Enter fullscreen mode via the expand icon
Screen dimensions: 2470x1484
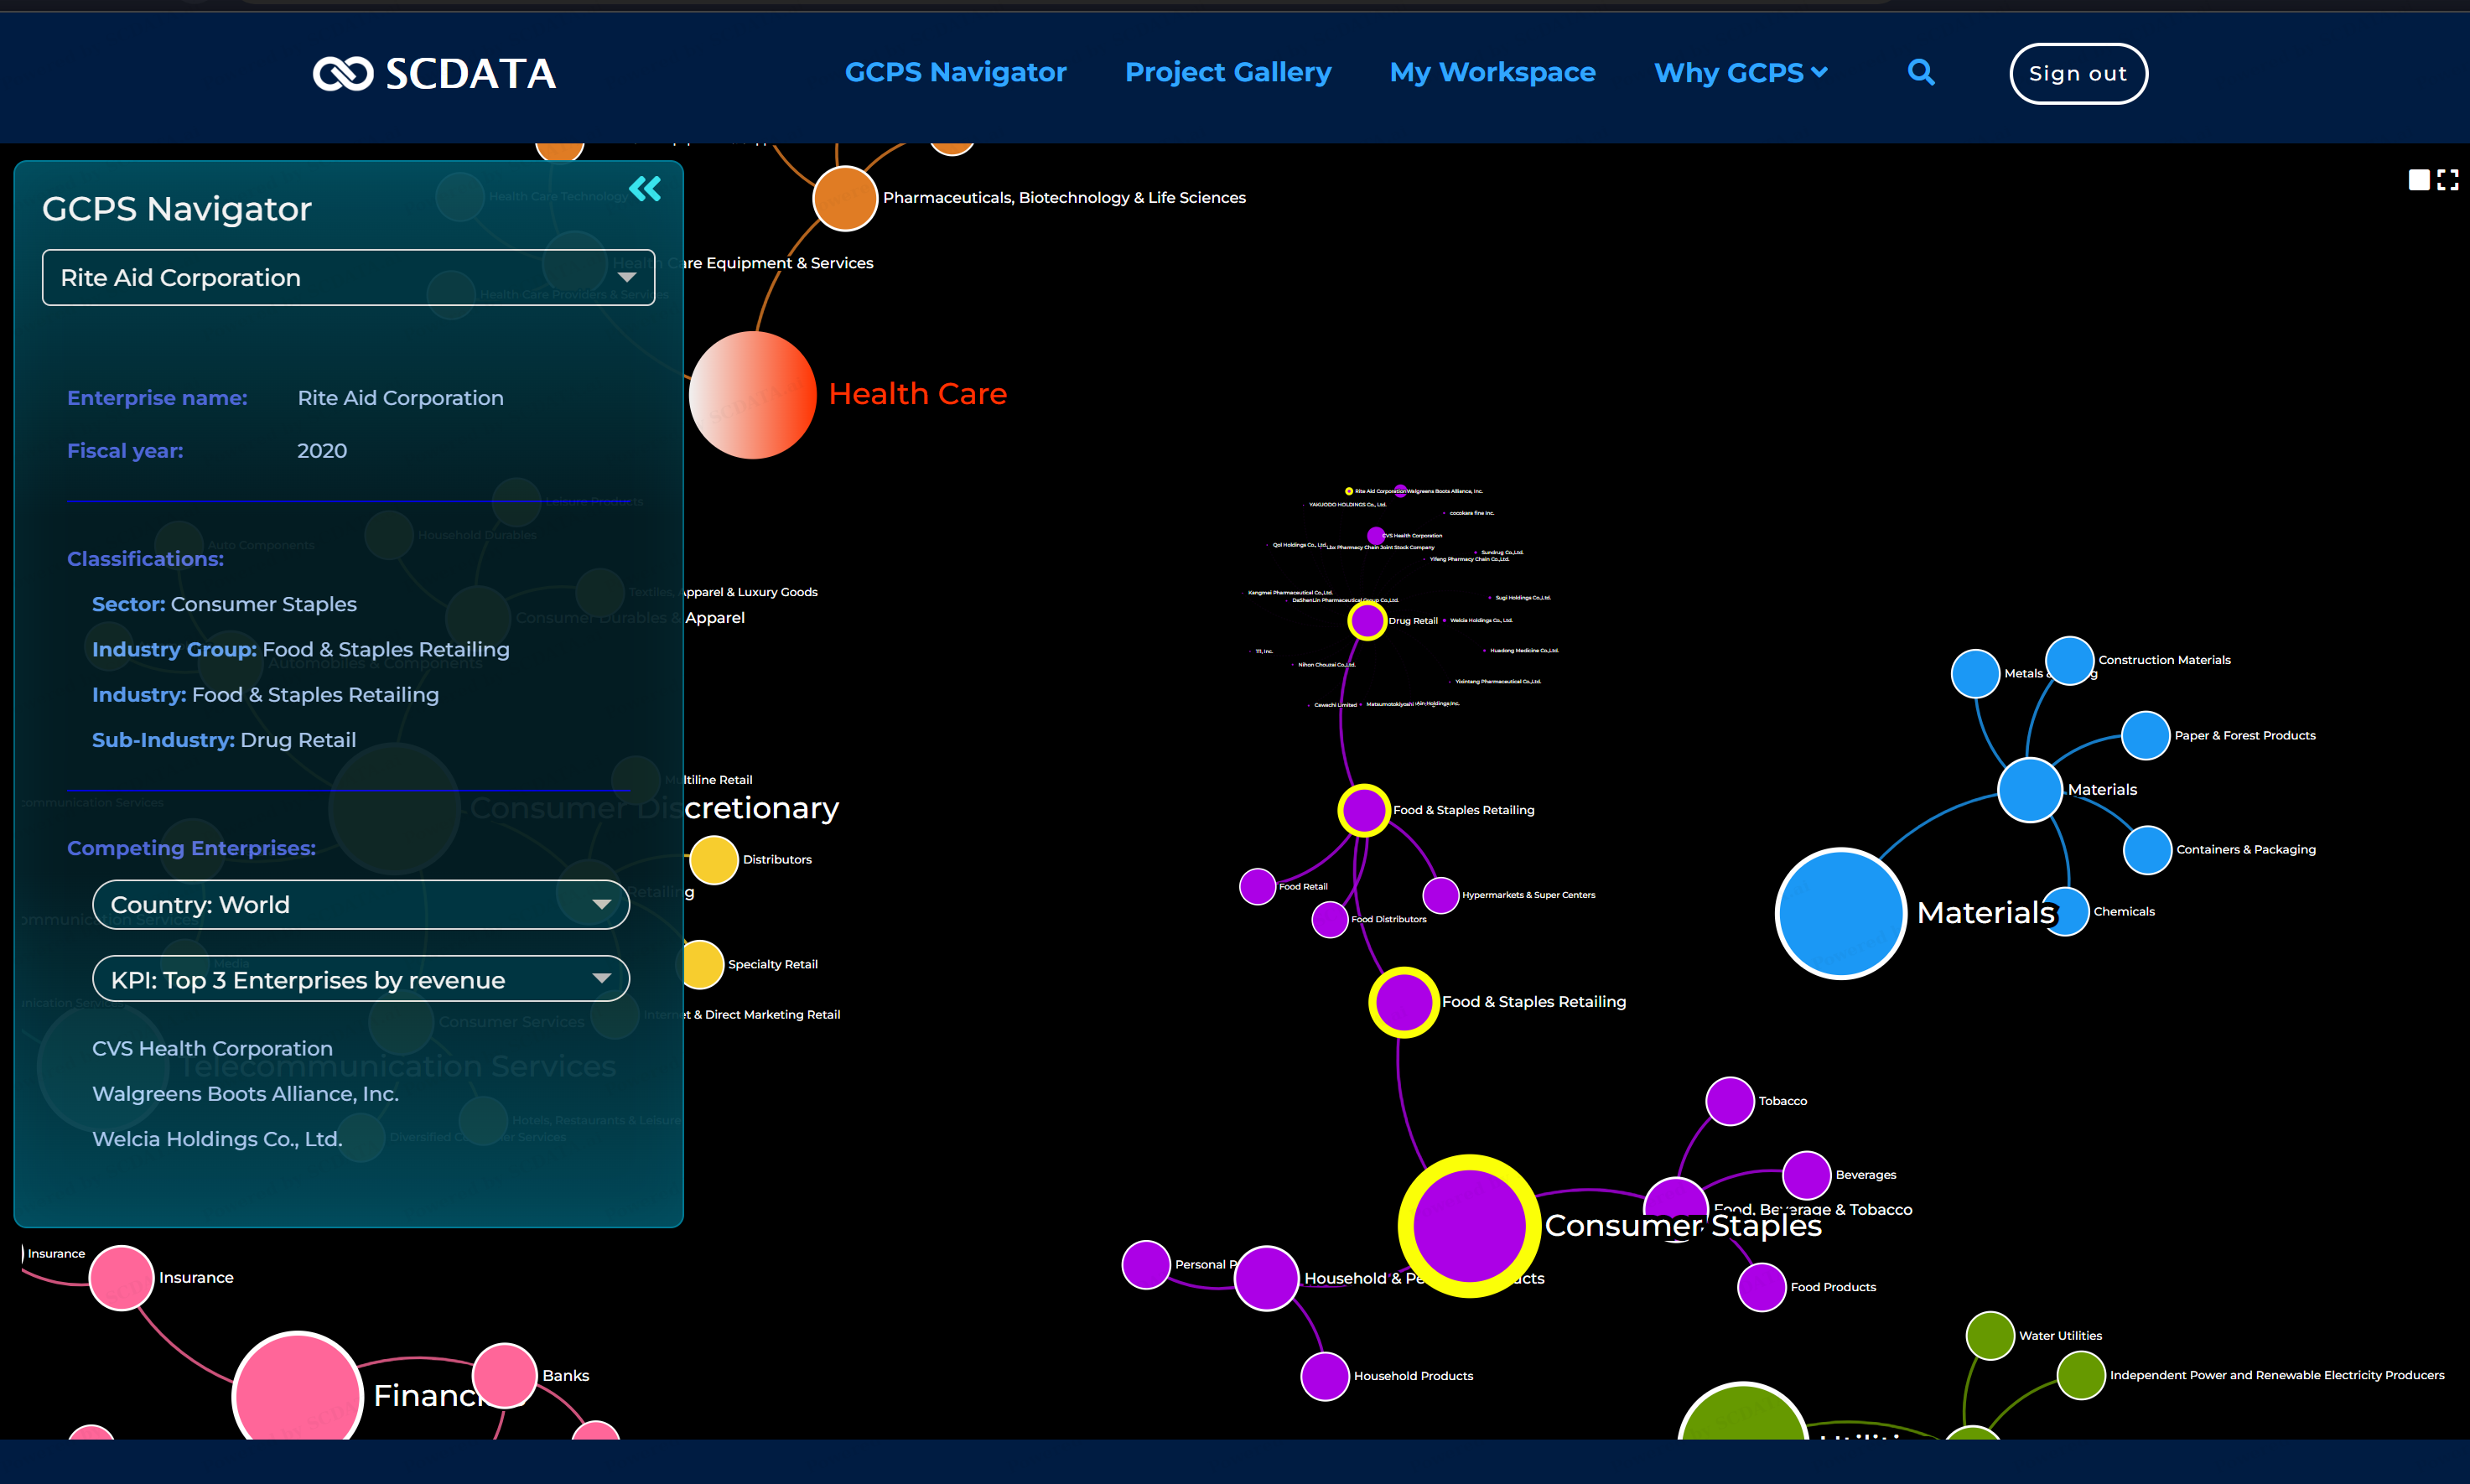tap(2449, 179)
